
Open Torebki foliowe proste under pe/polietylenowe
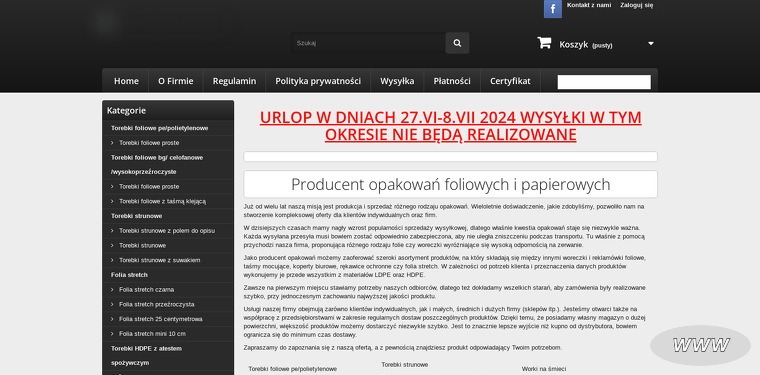tap(149, 143)
